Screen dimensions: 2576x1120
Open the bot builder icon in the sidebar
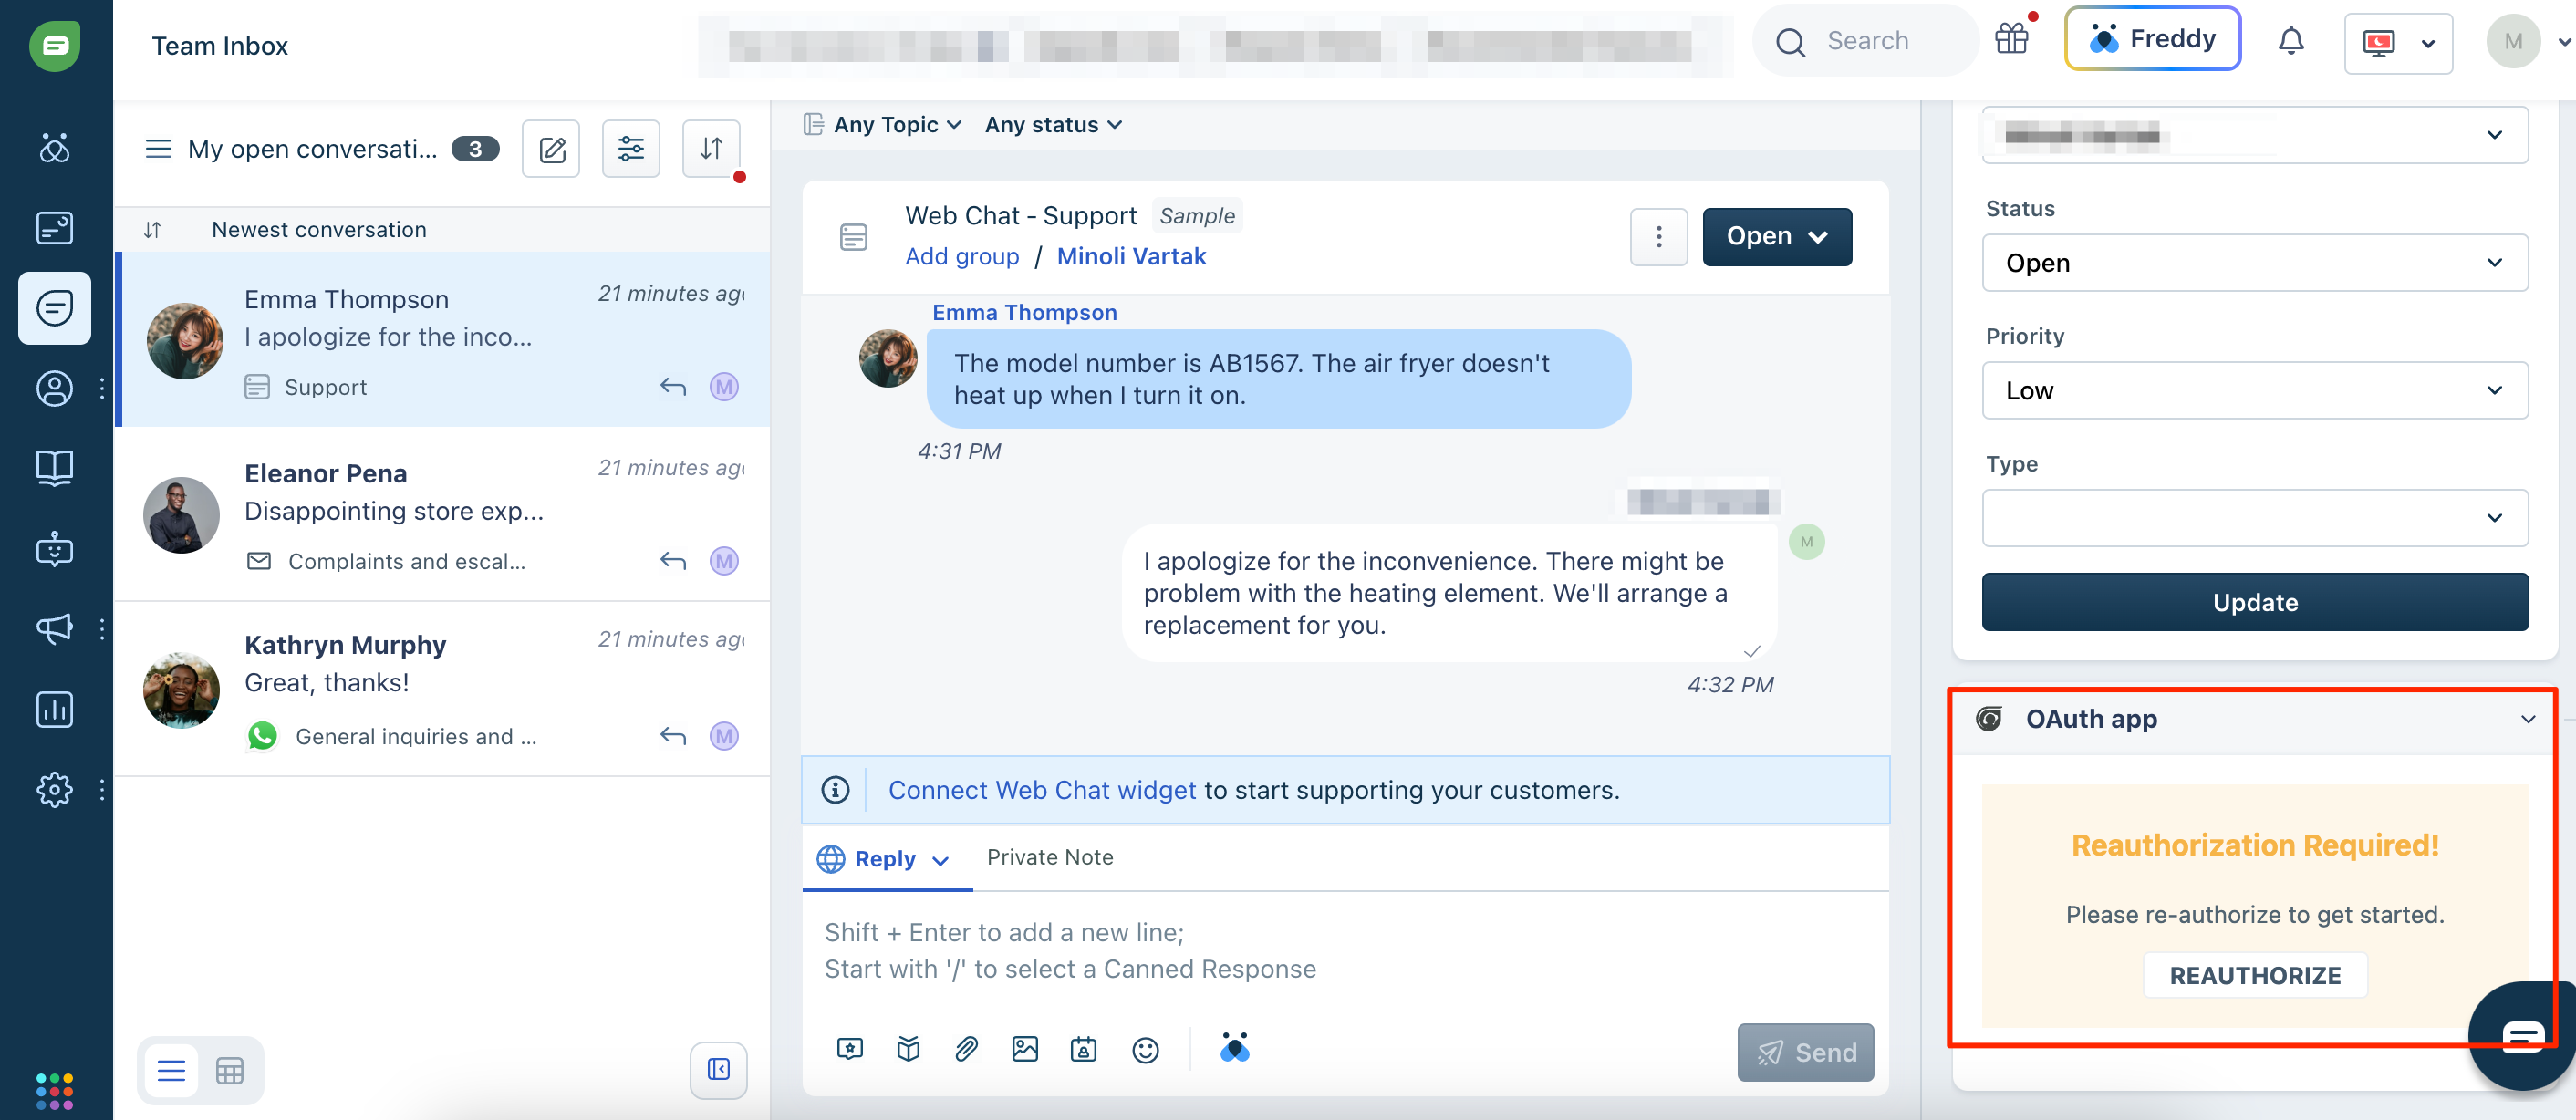point(55,548)
